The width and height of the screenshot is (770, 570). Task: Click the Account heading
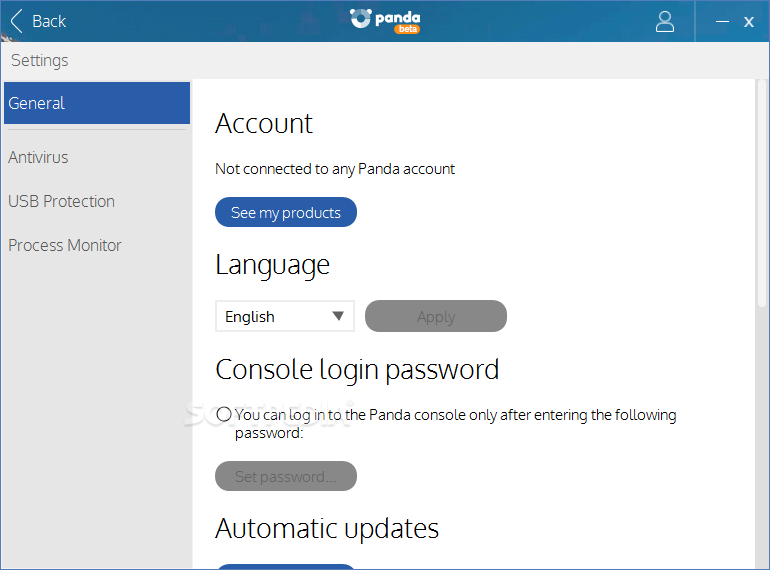click(x=264, y=123)
